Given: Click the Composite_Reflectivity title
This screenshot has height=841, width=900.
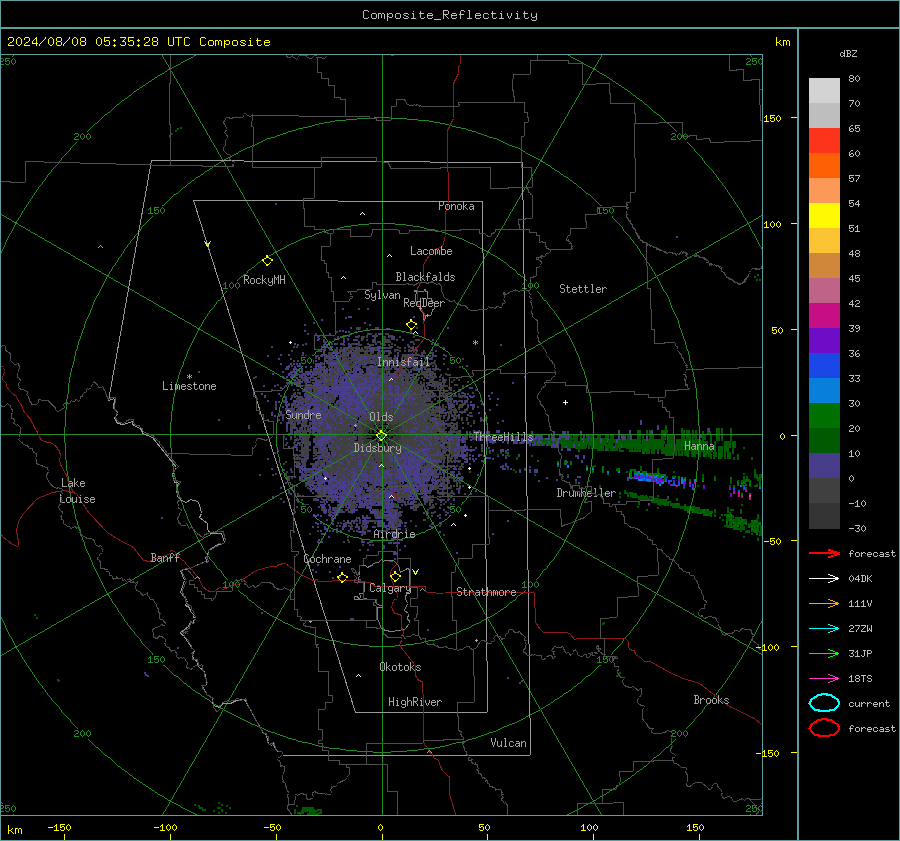Looking at the screenshot, I should (x=450, y=15).
